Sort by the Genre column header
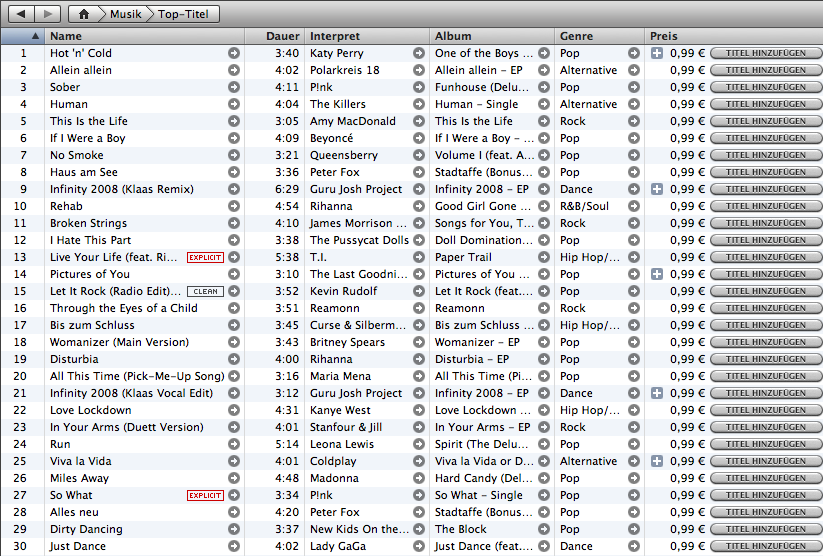Screen dimensions: 823x556 (599, 36)
